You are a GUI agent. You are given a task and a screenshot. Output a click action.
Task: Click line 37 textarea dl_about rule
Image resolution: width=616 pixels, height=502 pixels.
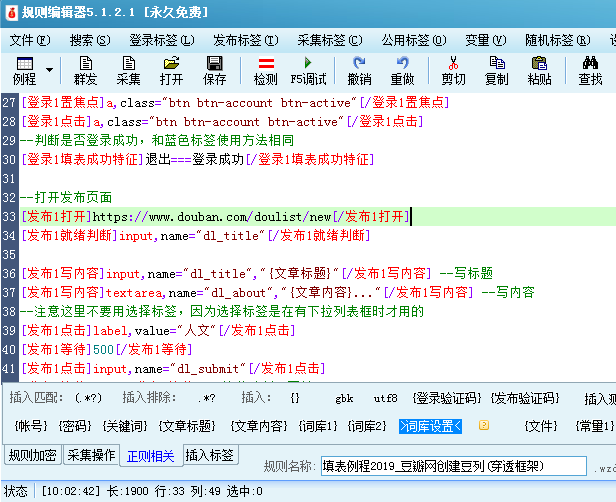(x=278, y=293)
